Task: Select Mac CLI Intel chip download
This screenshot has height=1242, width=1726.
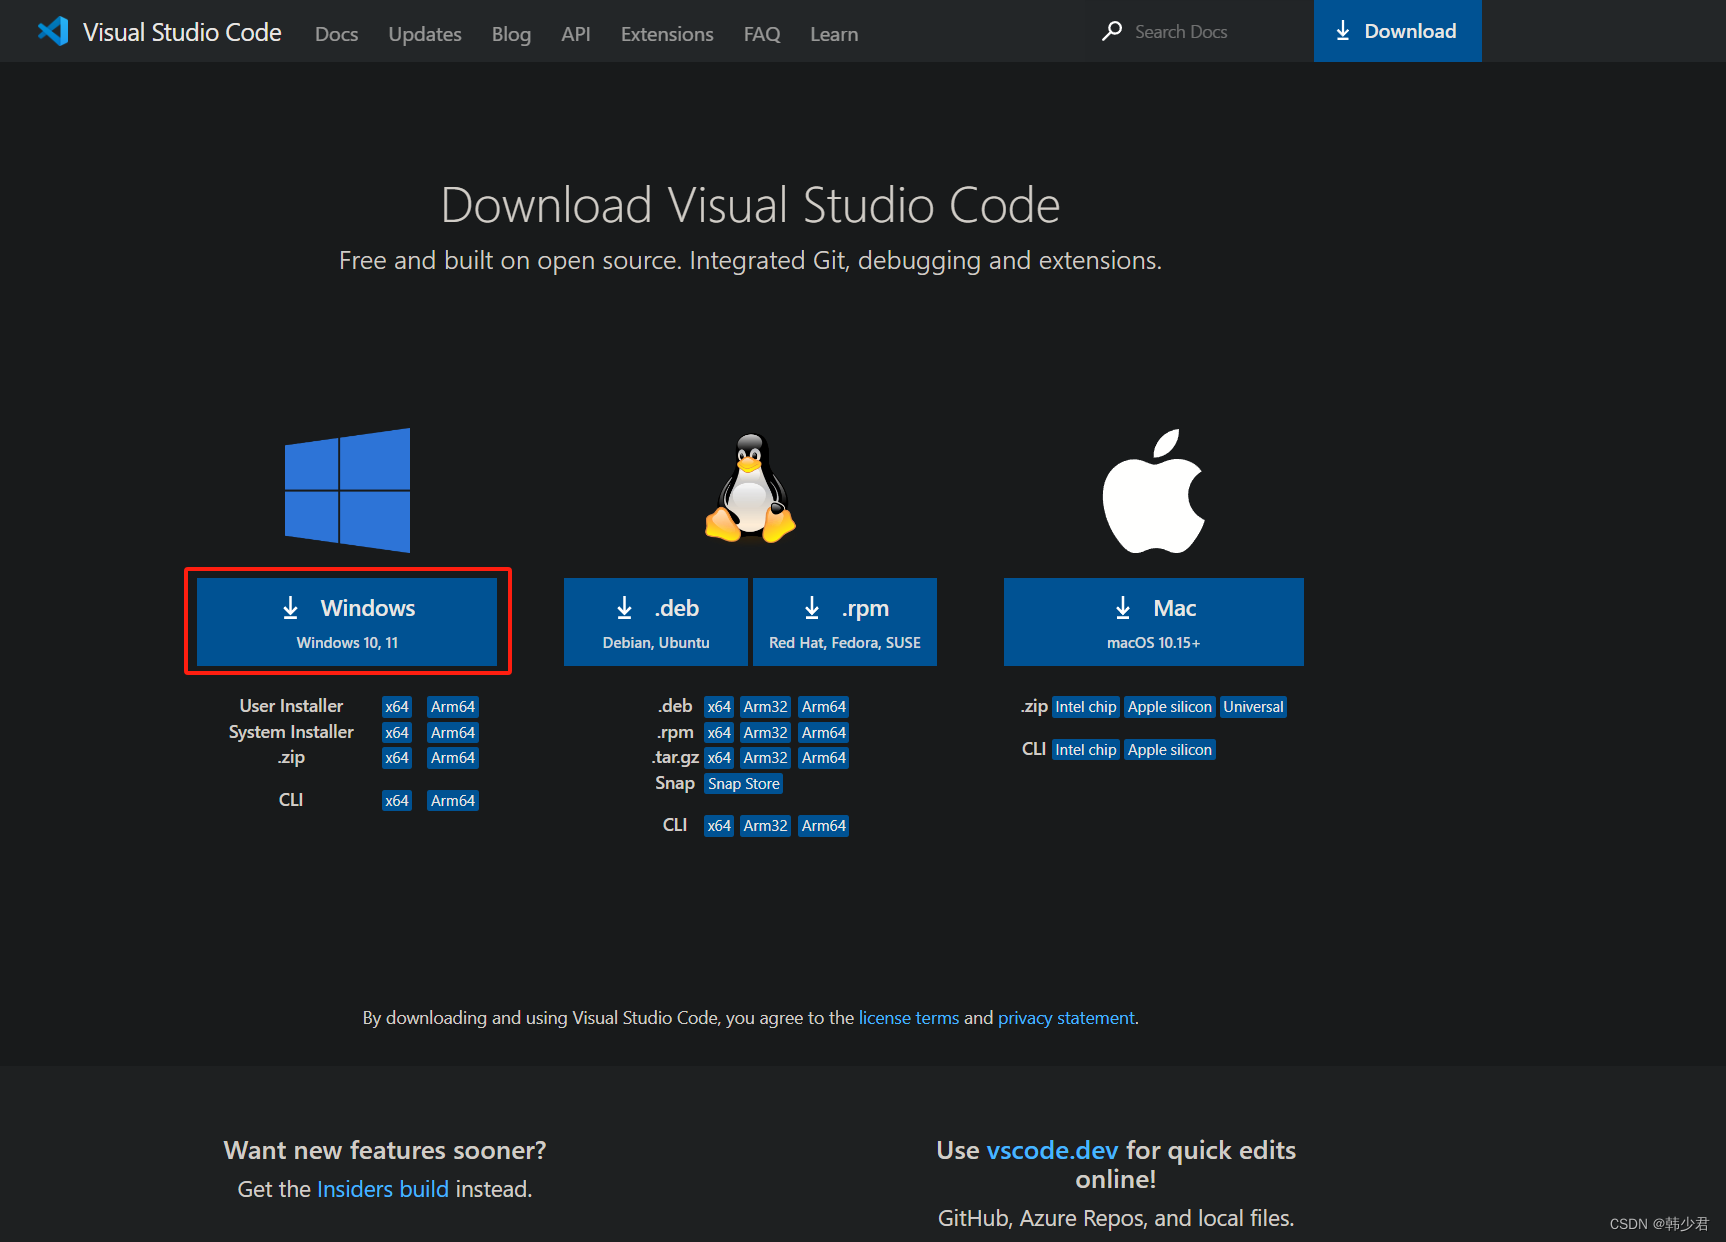Action: [1086, 750]
